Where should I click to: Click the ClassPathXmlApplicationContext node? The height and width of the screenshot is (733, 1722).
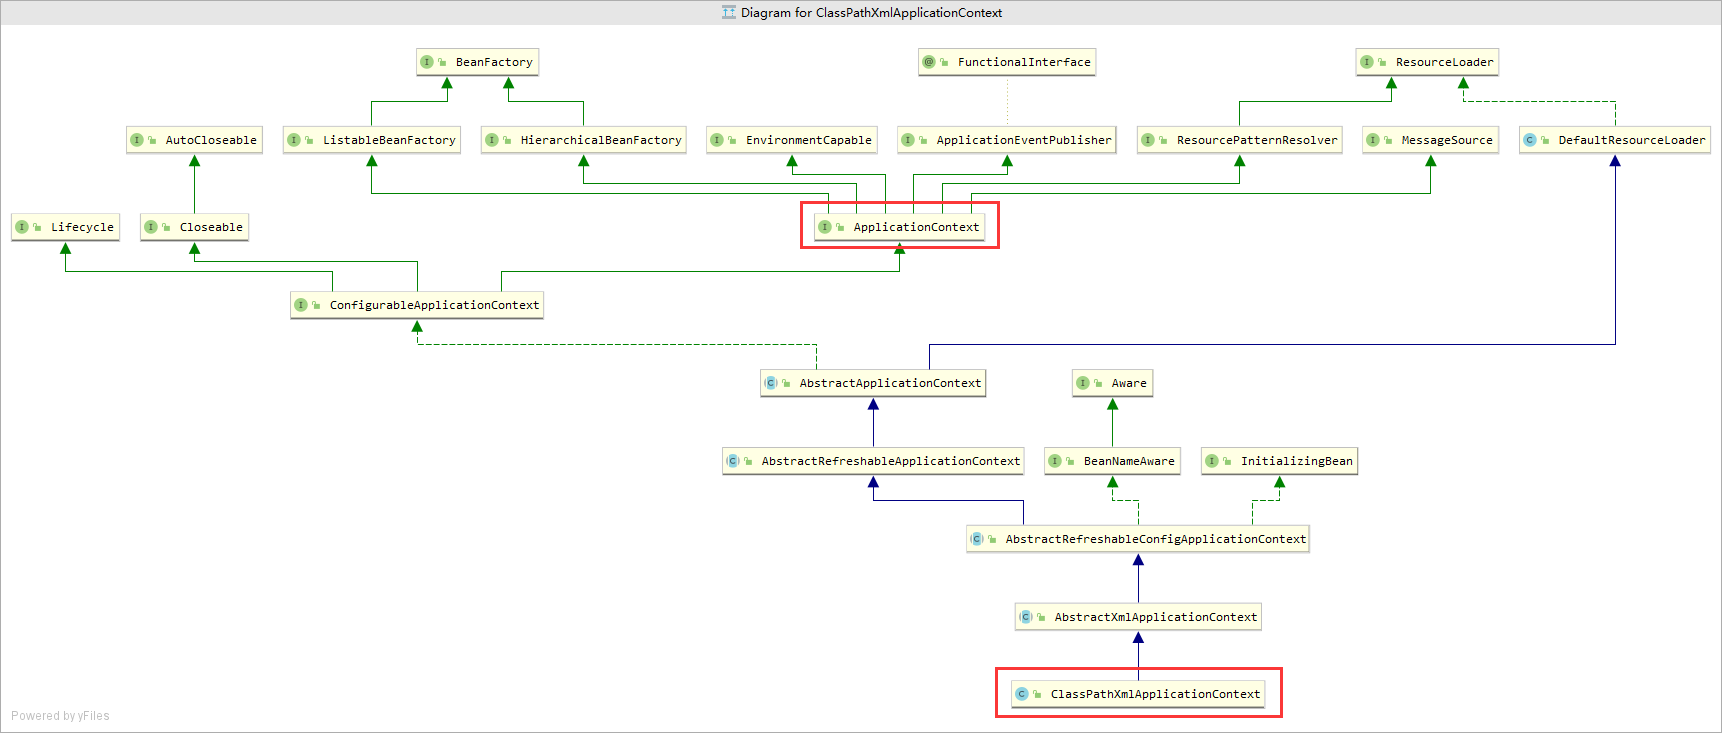(1138, 694)
